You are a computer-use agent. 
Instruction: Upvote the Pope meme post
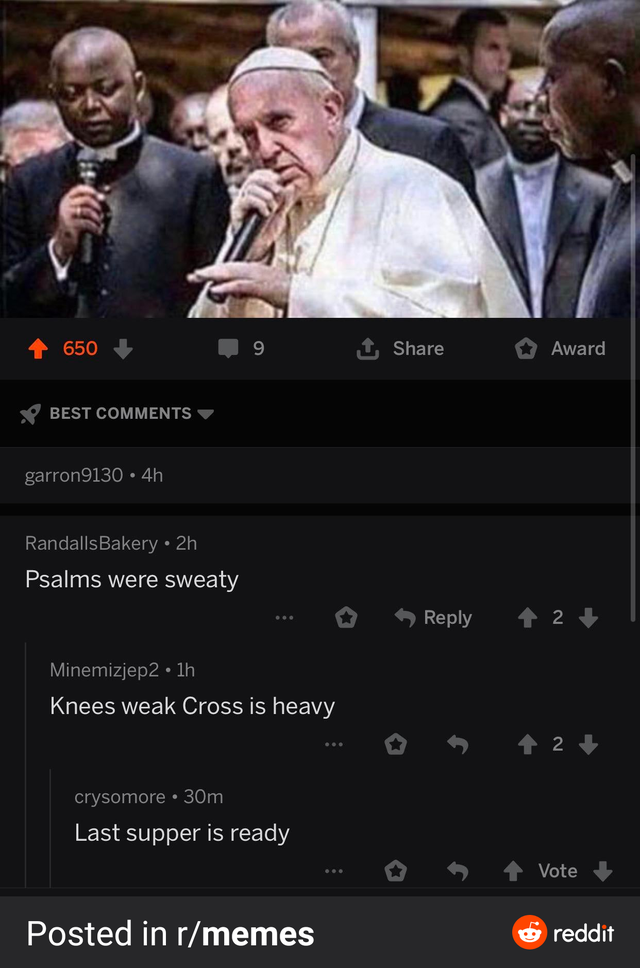(x=37, y=348)
